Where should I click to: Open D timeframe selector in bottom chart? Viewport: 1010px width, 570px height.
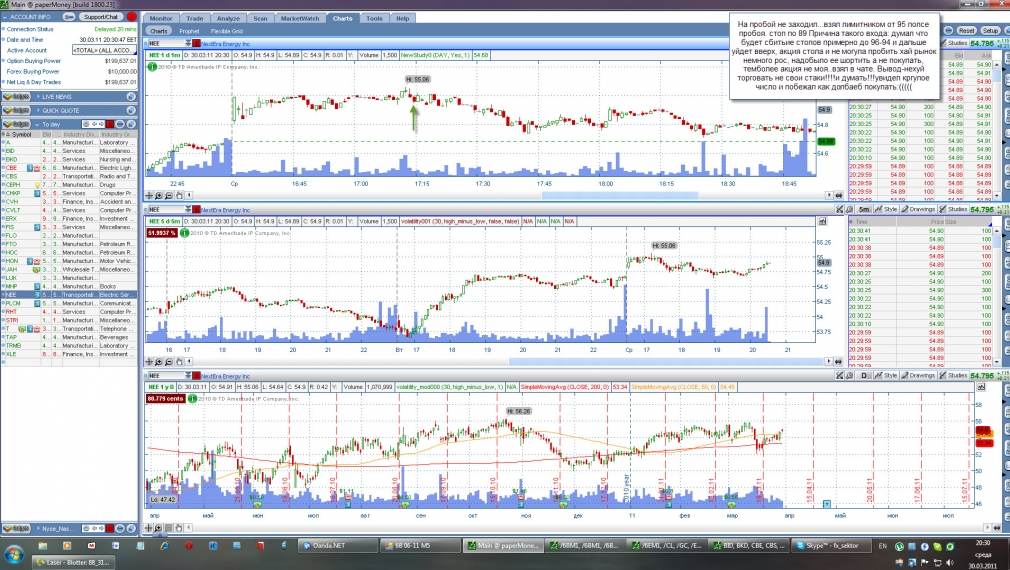(864, 375)
